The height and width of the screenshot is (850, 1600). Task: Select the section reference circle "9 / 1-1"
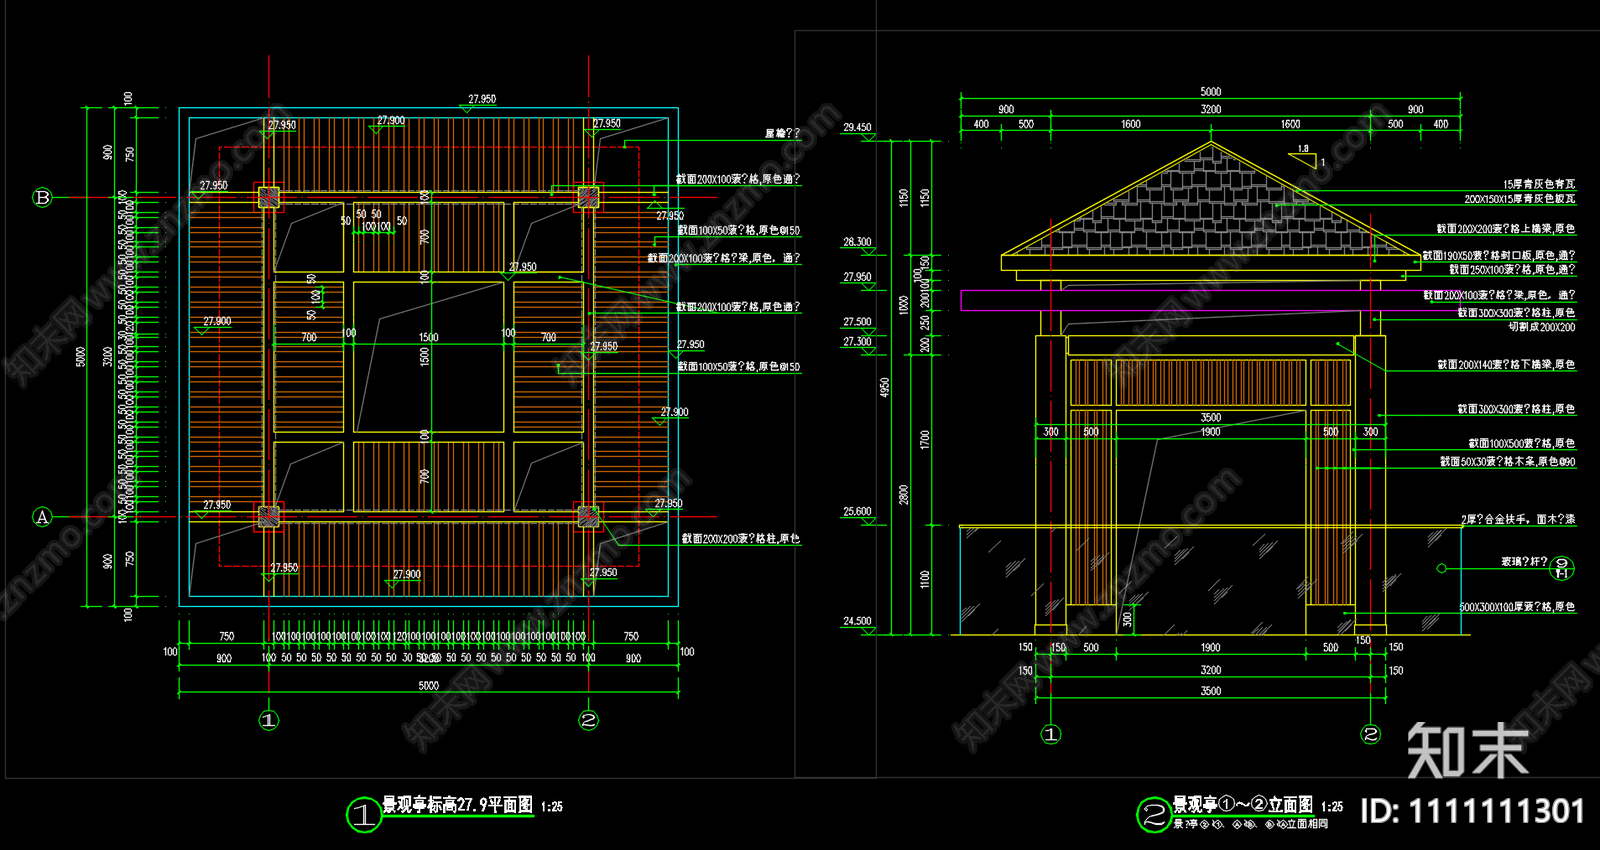tap(1562, 568)
